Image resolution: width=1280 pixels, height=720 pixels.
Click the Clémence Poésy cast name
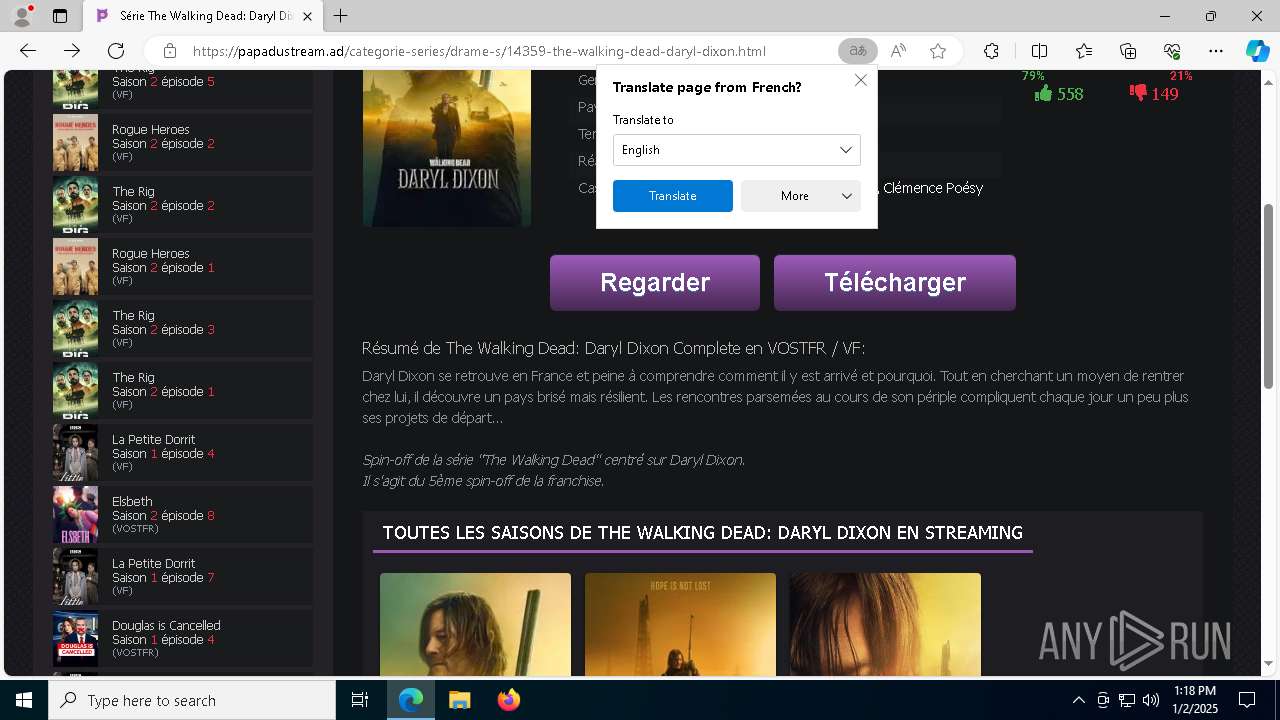click(932, 188)
